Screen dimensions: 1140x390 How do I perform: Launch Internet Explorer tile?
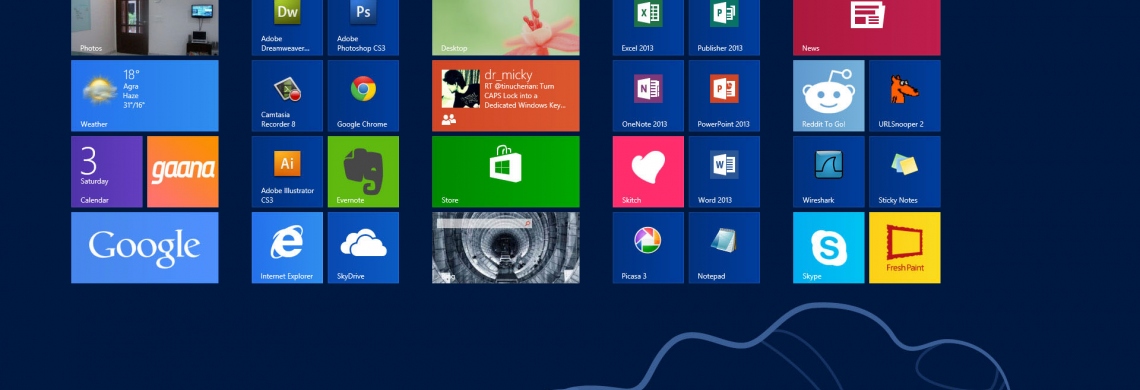pos(287,247)
